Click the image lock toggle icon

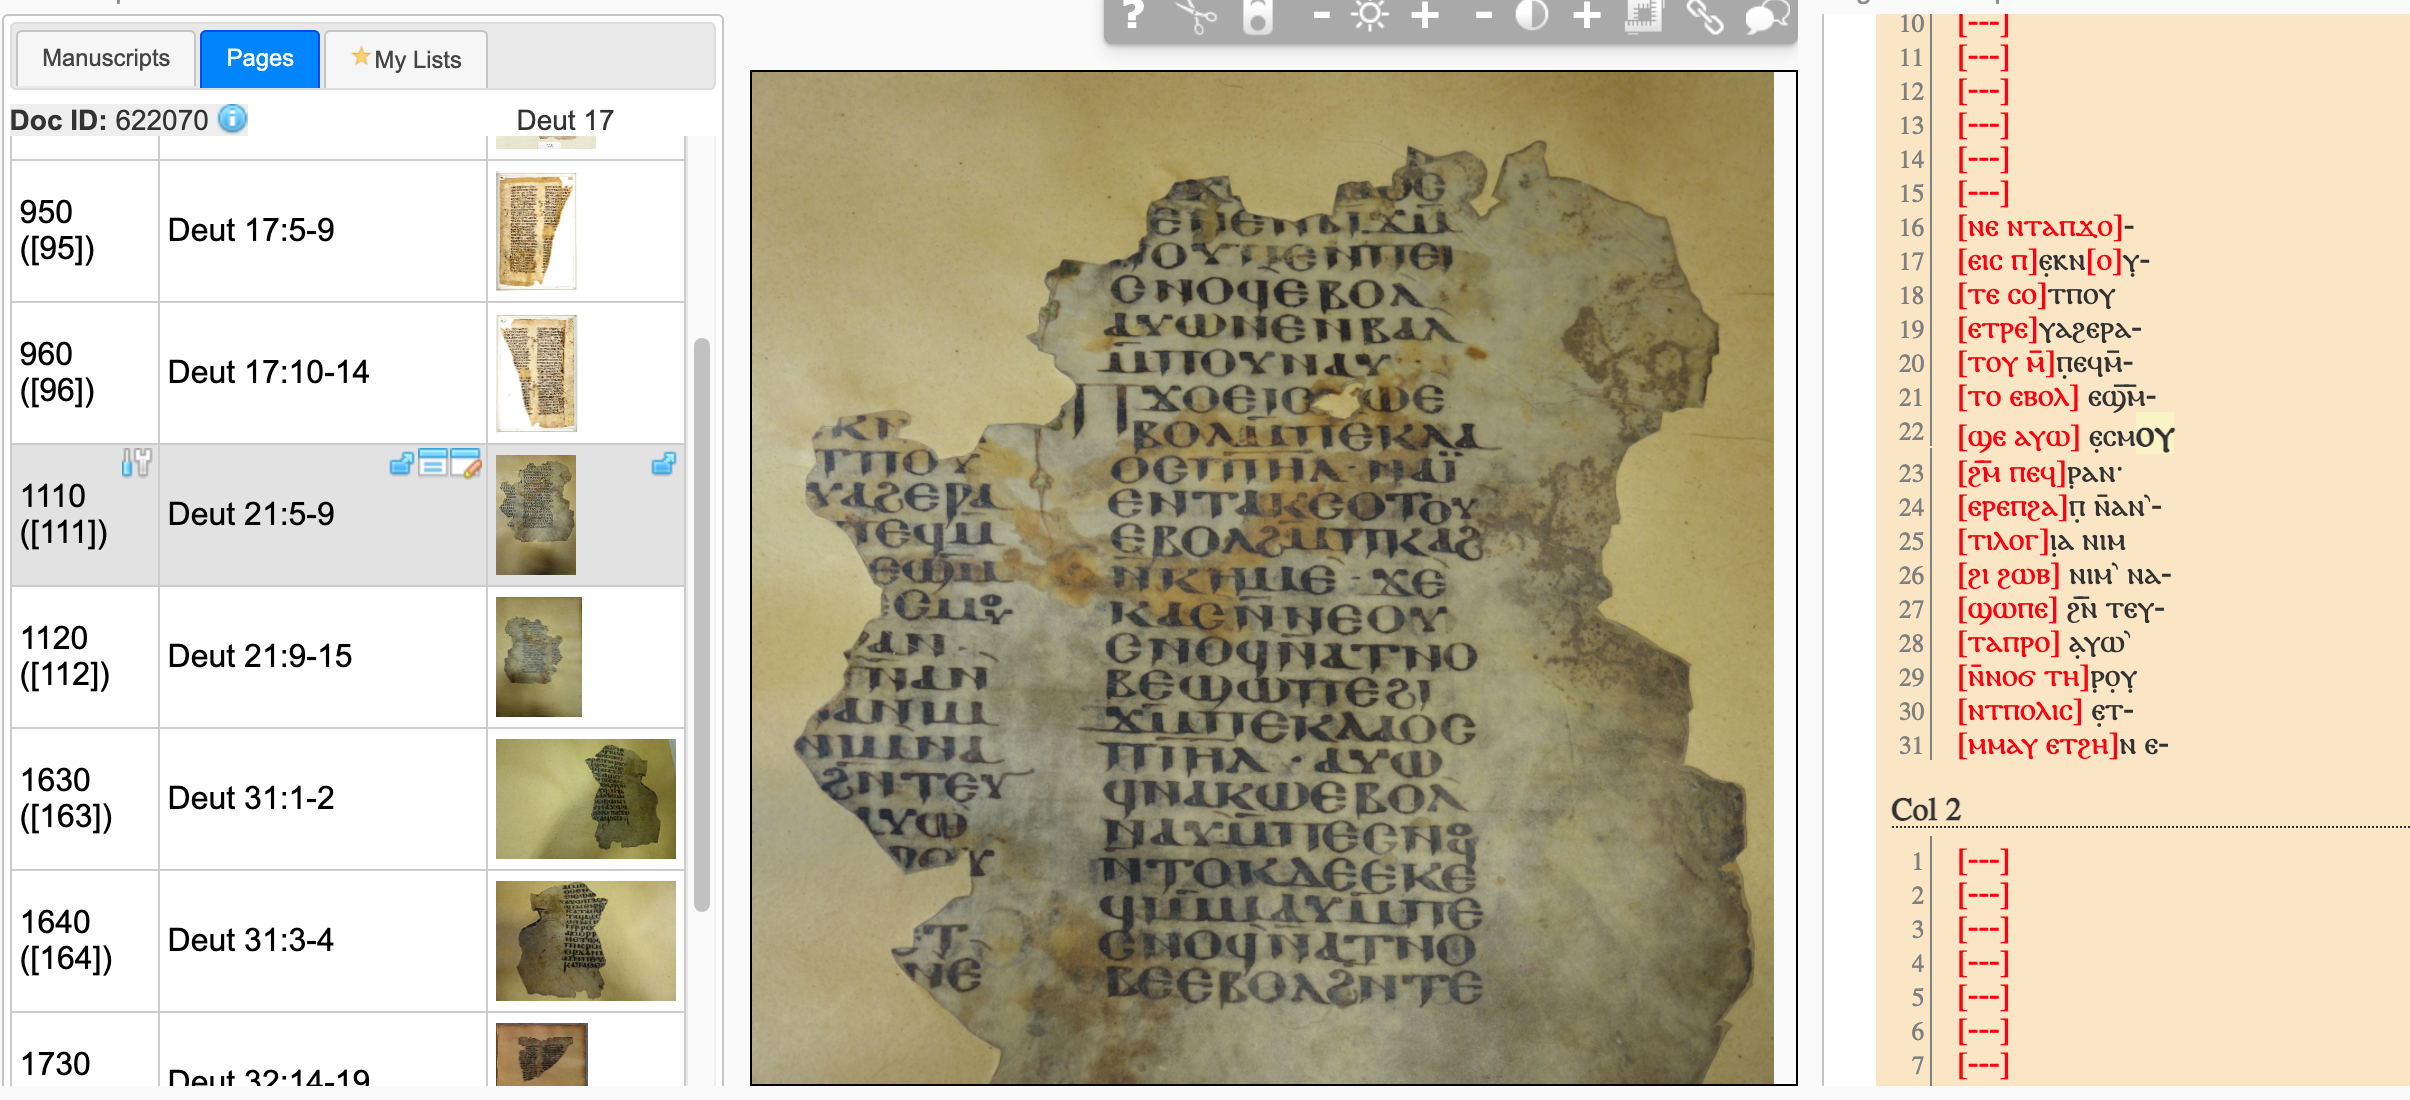(1258, 16)
